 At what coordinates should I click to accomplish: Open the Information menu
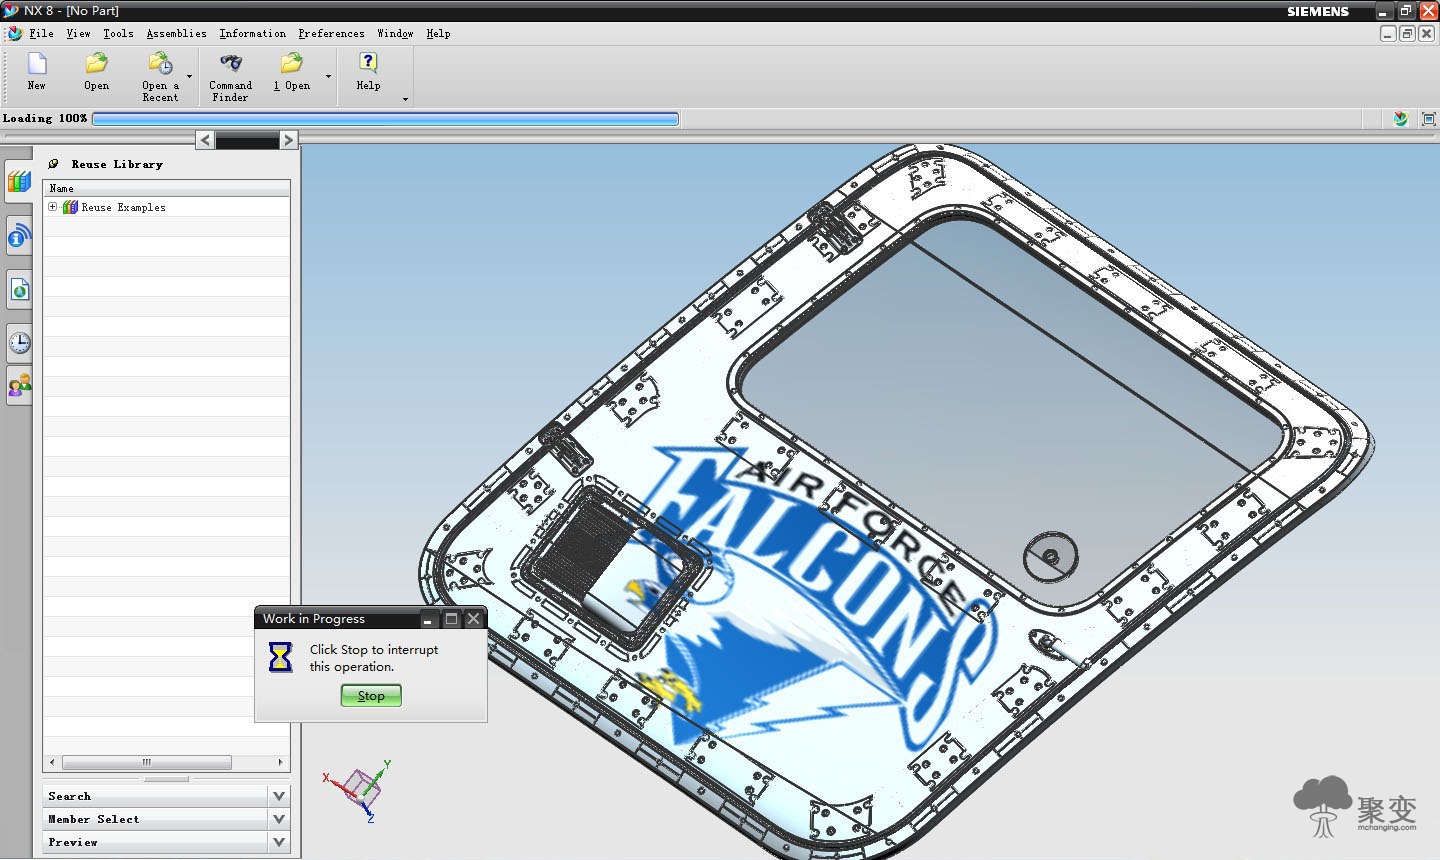coord(253,33)
